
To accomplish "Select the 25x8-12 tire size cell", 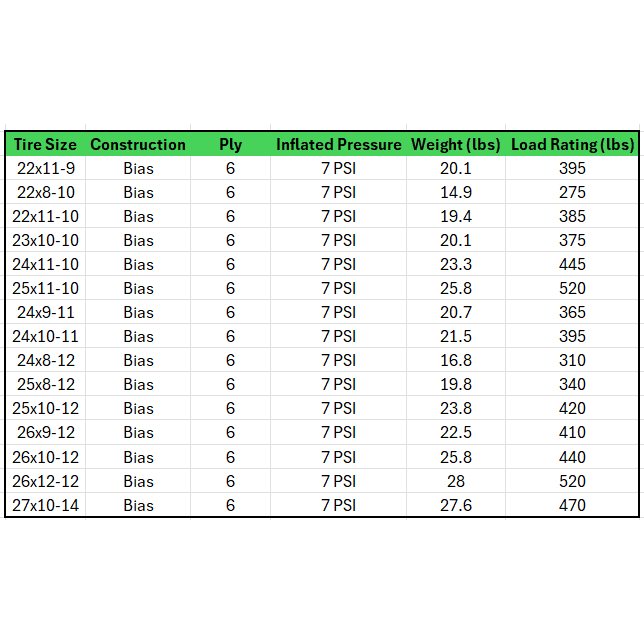I will click(46, 384).
